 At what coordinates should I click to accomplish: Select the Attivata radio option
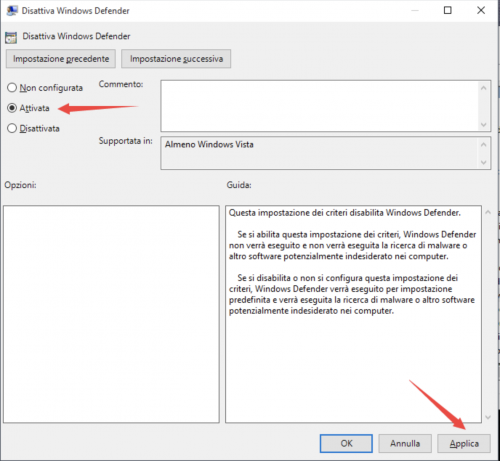pyautogui.click(x=12, y=108)
